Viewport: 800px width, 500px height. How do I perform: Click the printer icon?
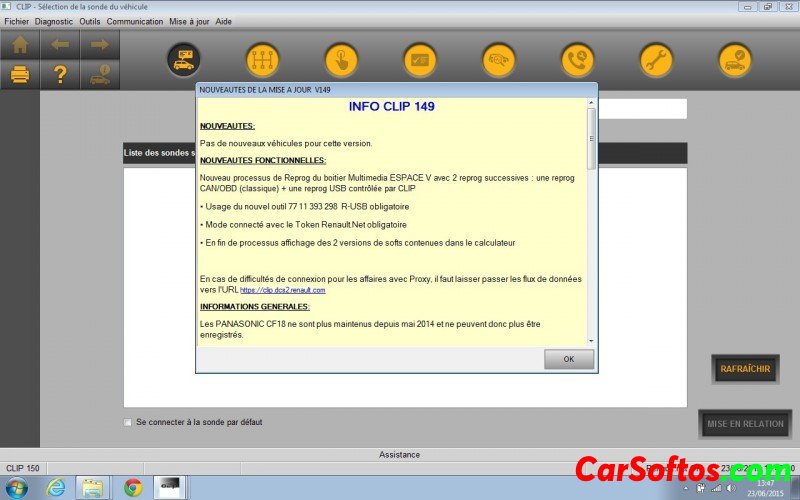(x=20, y=74)
